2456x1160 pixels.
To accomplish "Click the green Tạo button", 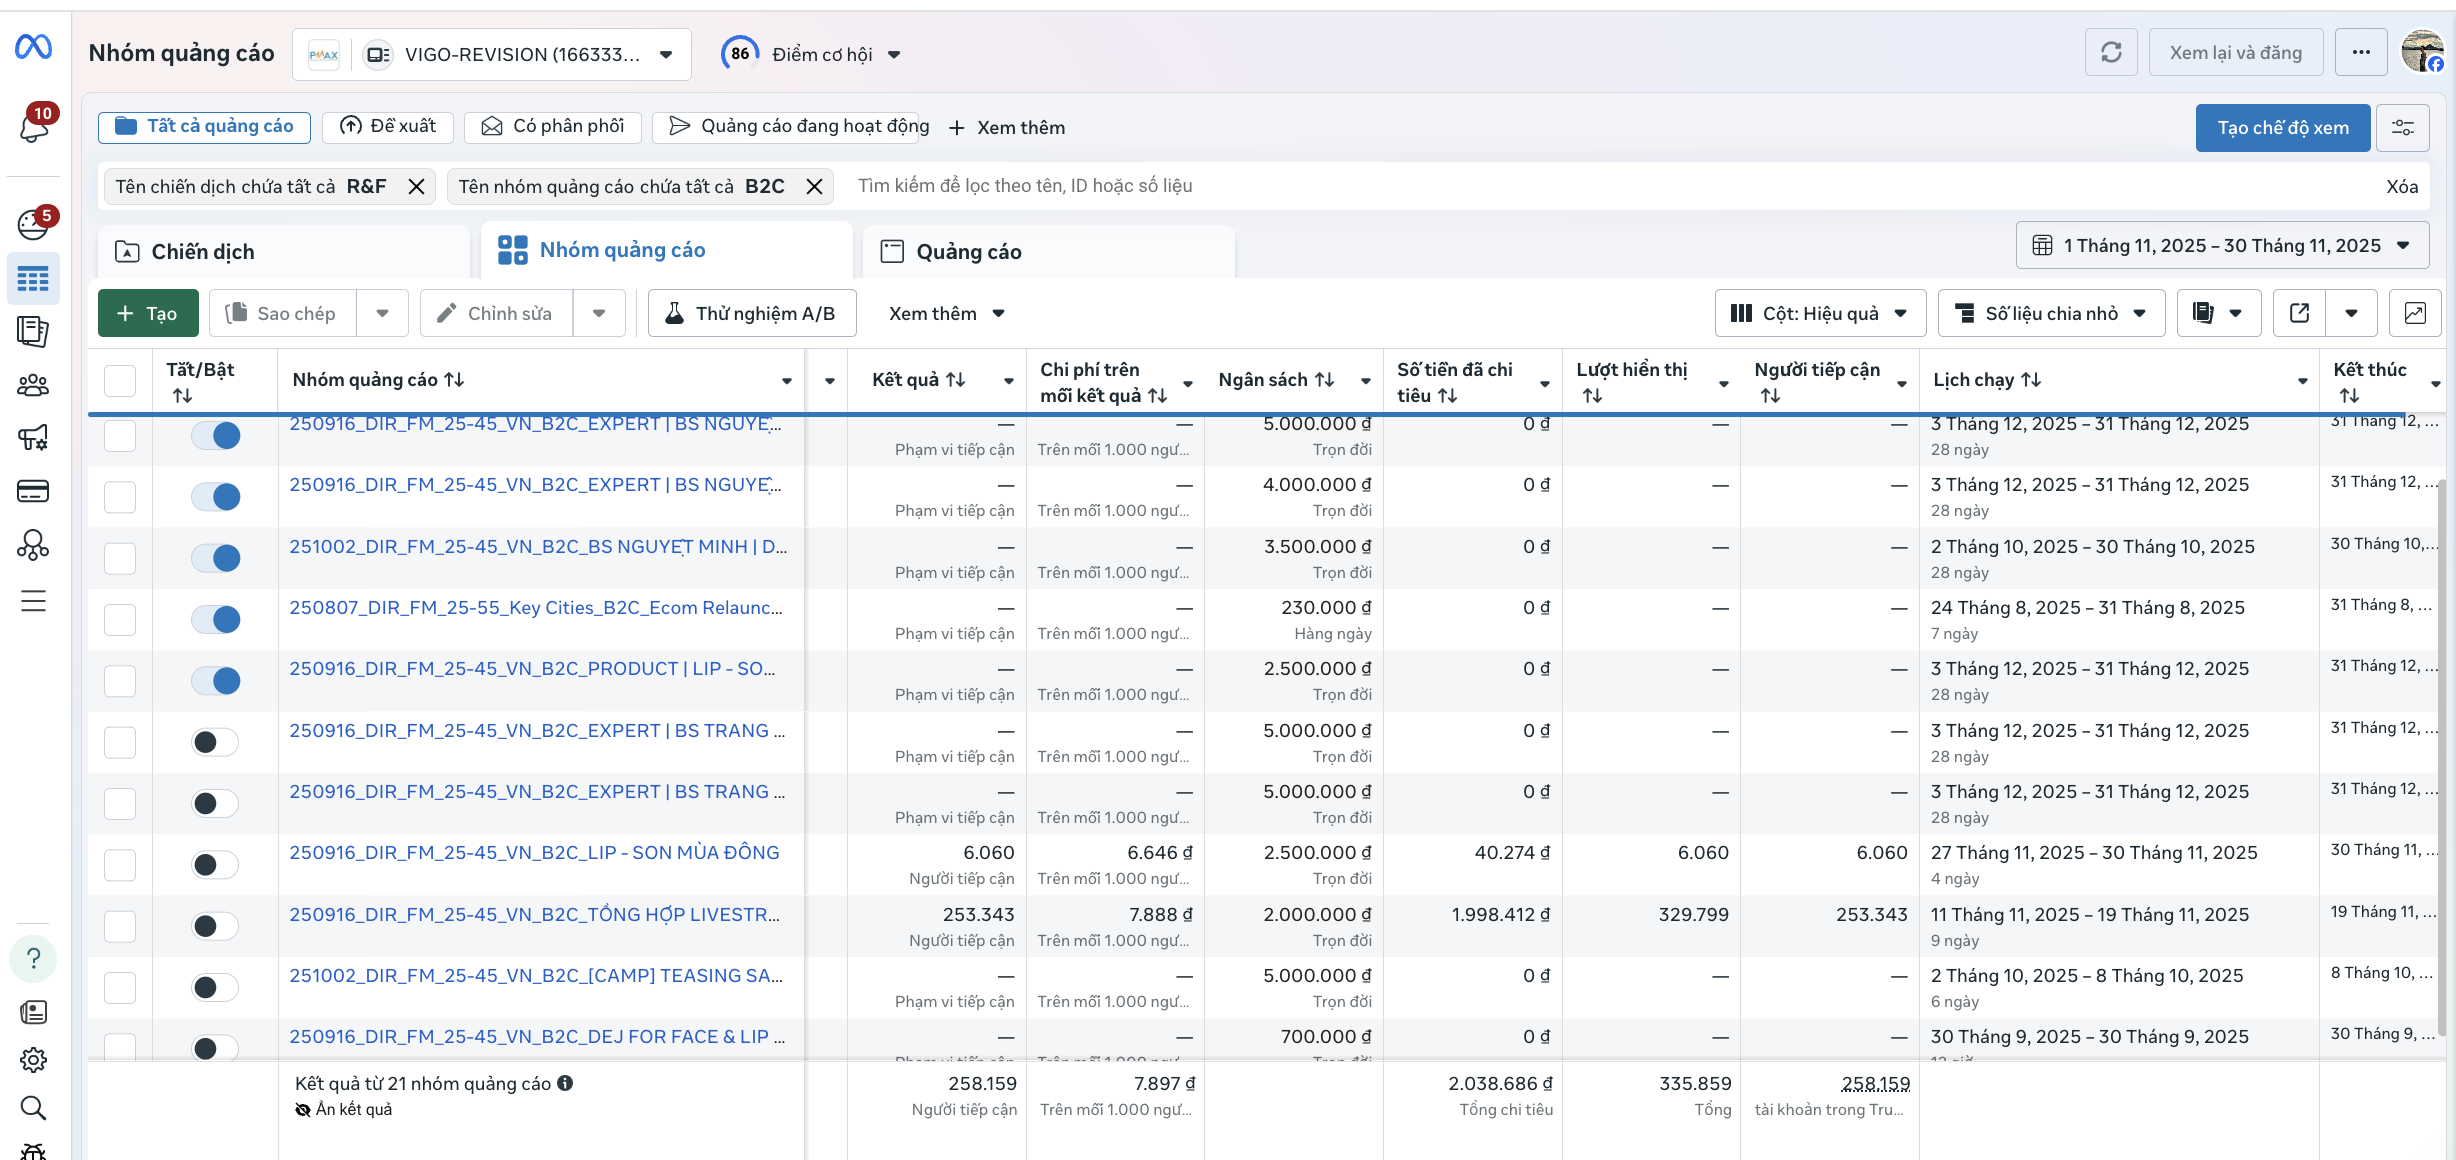I will click(148, 313).
